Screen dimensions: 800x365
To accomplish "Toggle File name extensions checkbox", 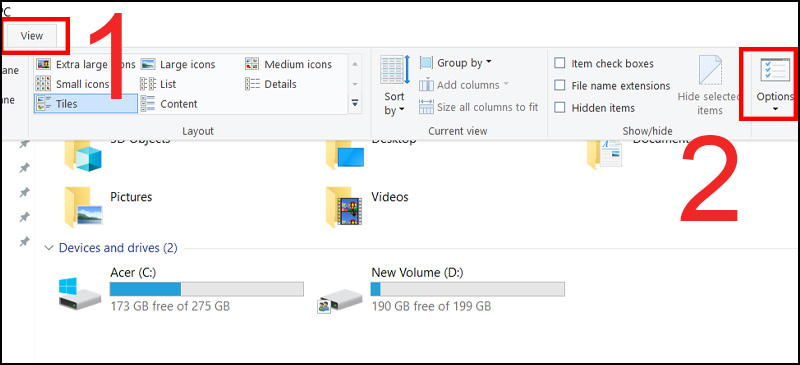I will click(x=612, y=85).
